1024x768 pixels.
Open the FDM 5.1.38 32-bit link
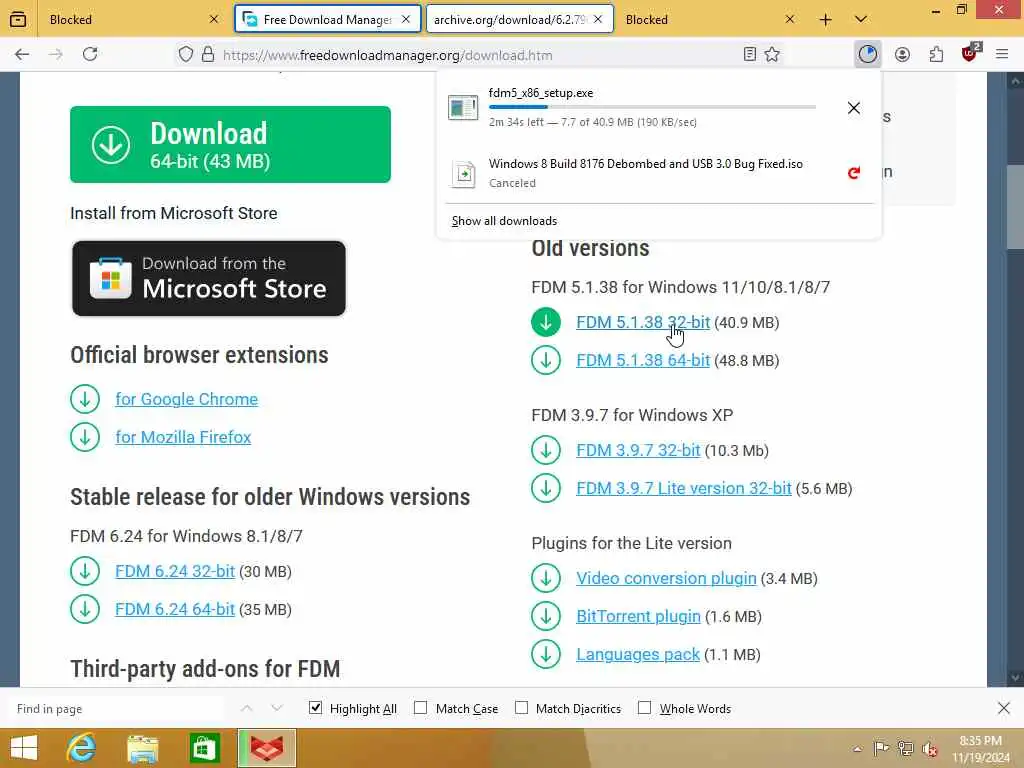(x=643, y=323)
